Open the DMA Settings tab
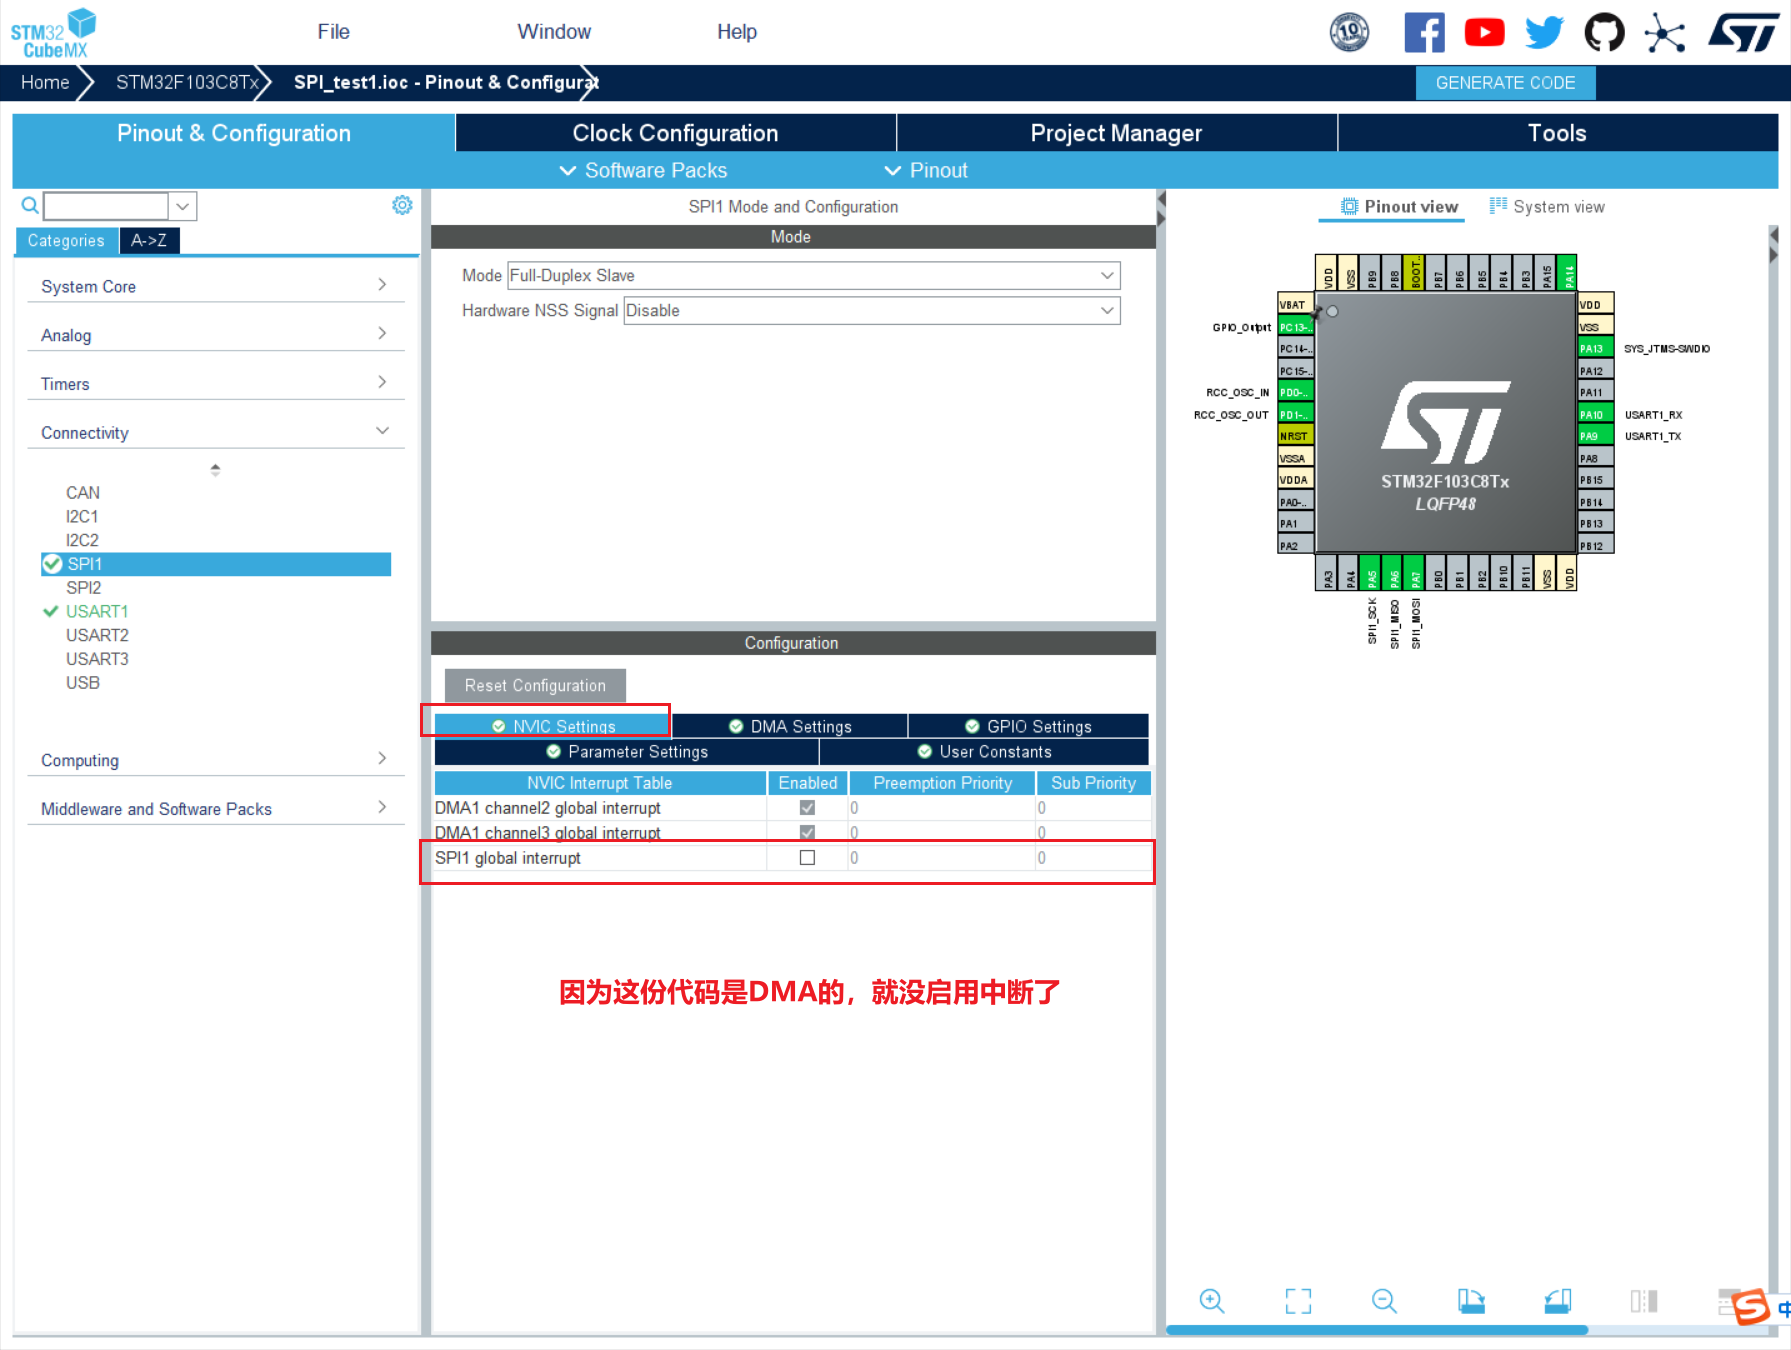 pos(790,726)
